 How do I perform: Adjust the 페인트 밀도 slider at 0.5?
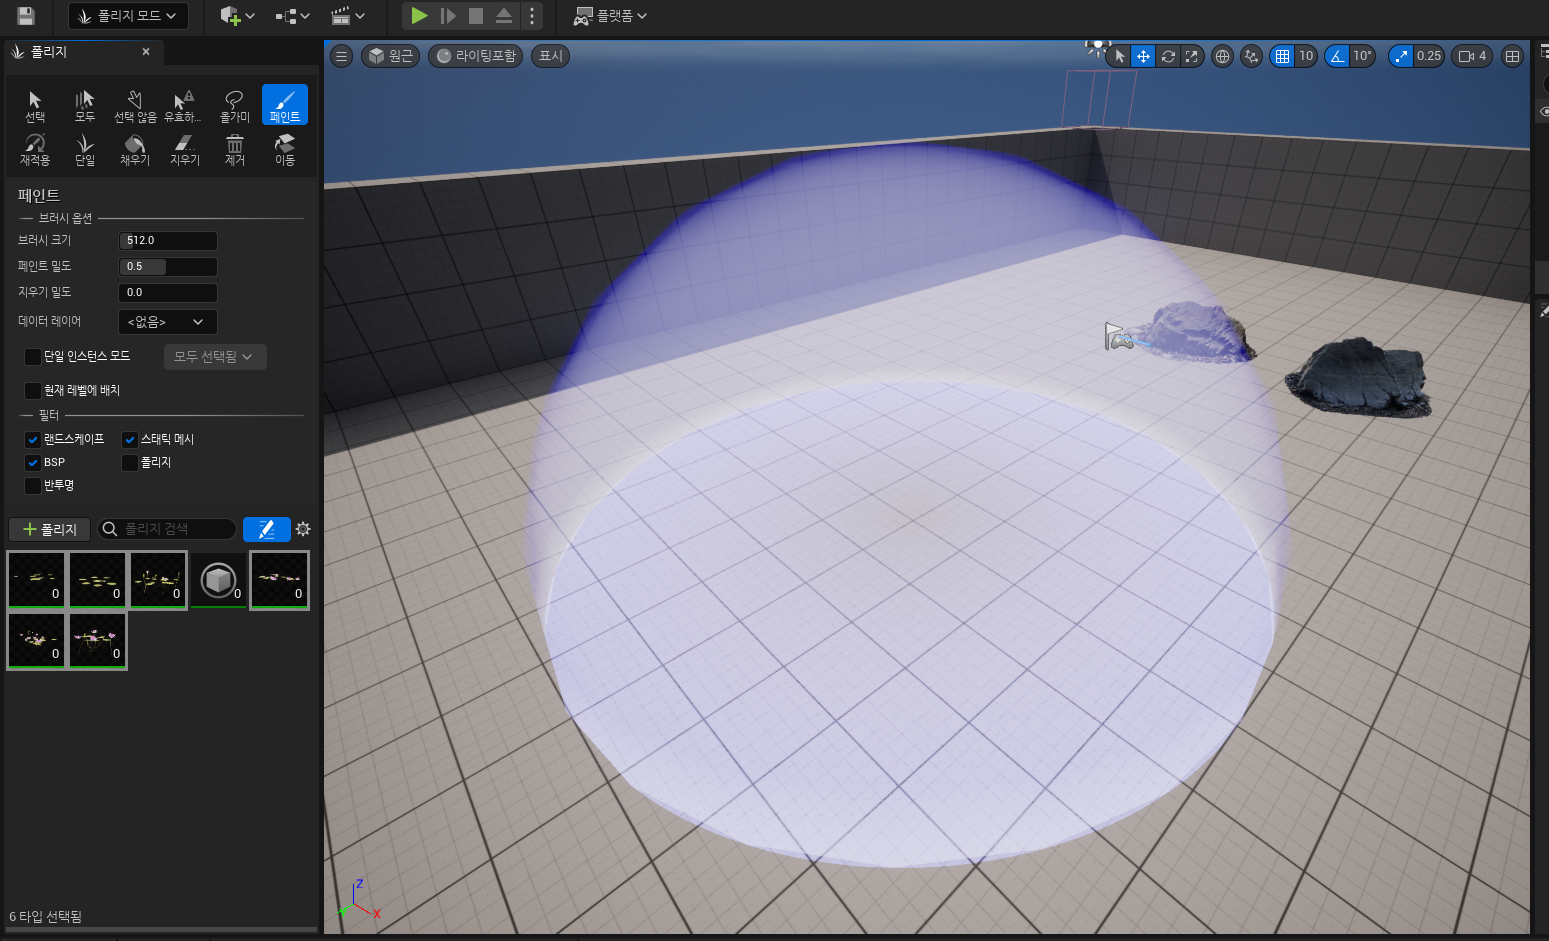(168, 267)
